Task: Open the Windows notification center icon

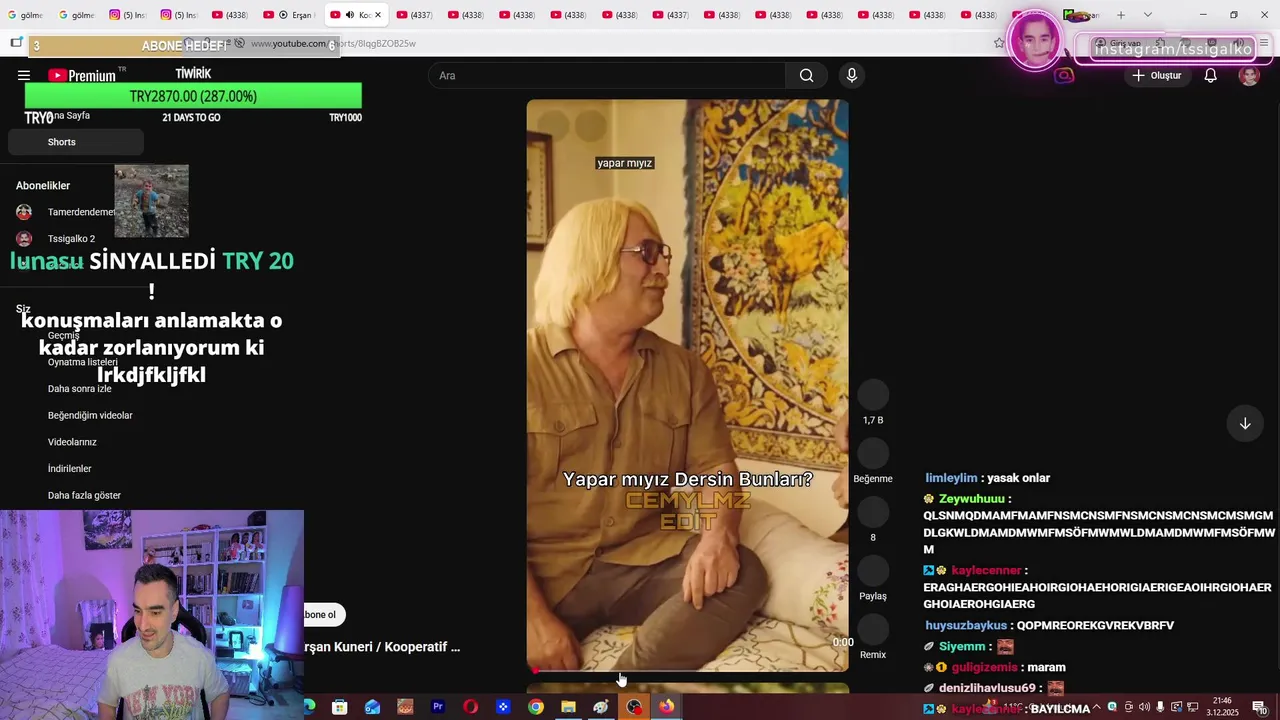Action: [1259, 707]
